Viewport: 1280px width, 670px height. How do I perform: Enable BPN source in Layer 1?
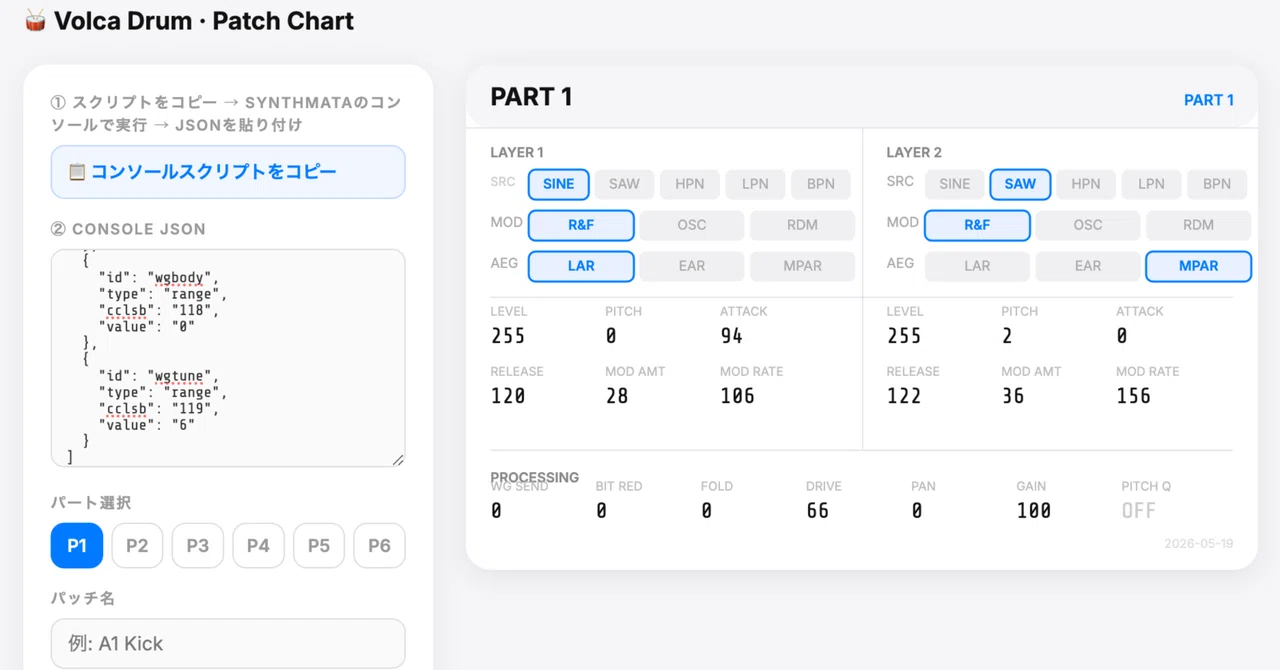(821, 184)
